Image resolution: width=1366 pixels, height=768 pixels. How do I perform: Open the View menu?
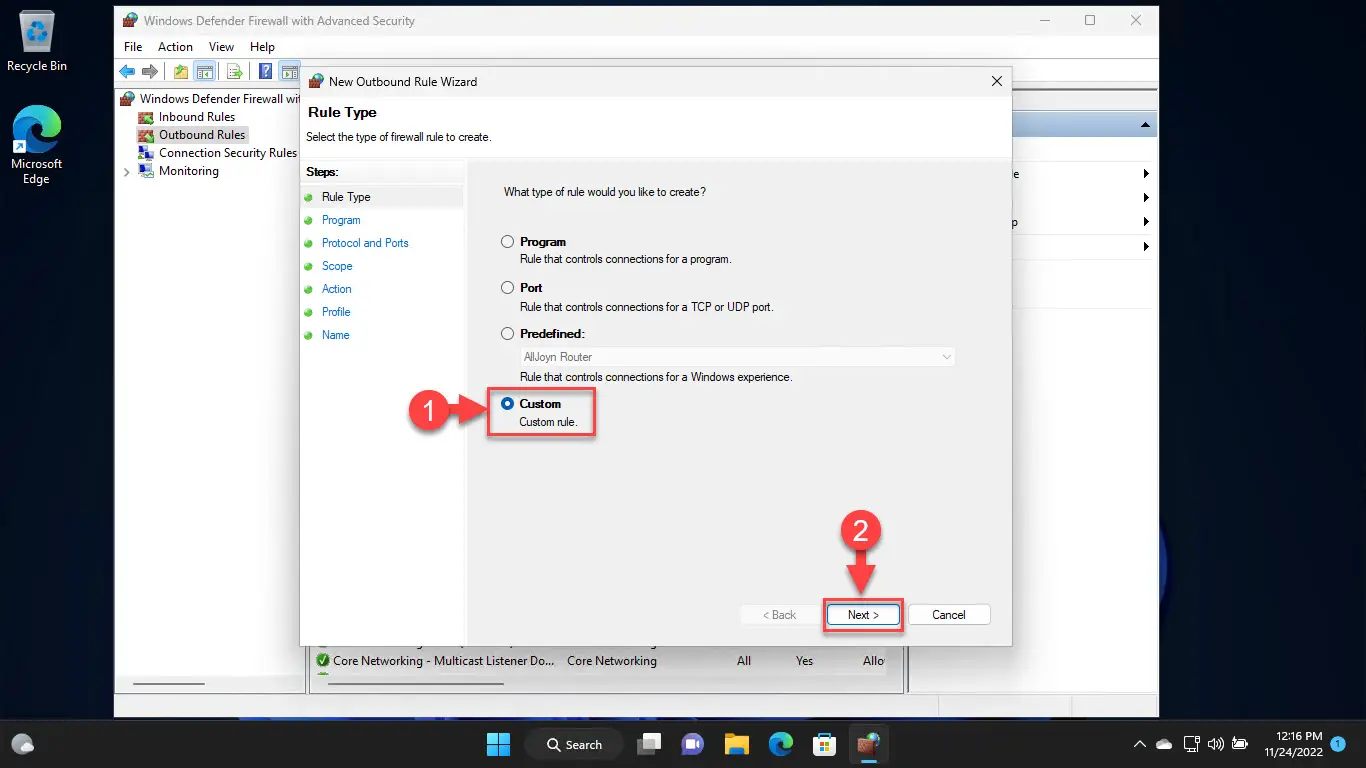point(221,47)
